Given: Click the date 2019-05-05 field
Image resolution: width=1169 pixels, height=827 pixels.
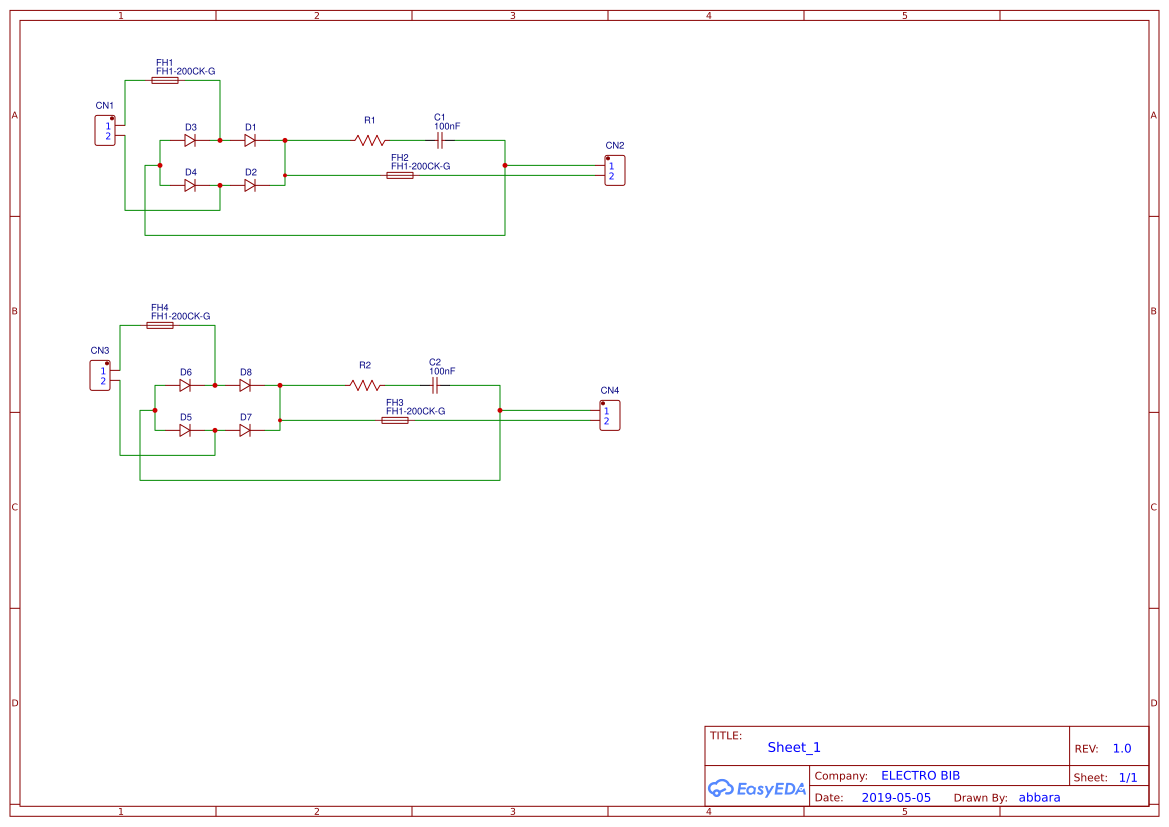Looking at the screenshot, I should pyautogui.click(x=895, y=798).
